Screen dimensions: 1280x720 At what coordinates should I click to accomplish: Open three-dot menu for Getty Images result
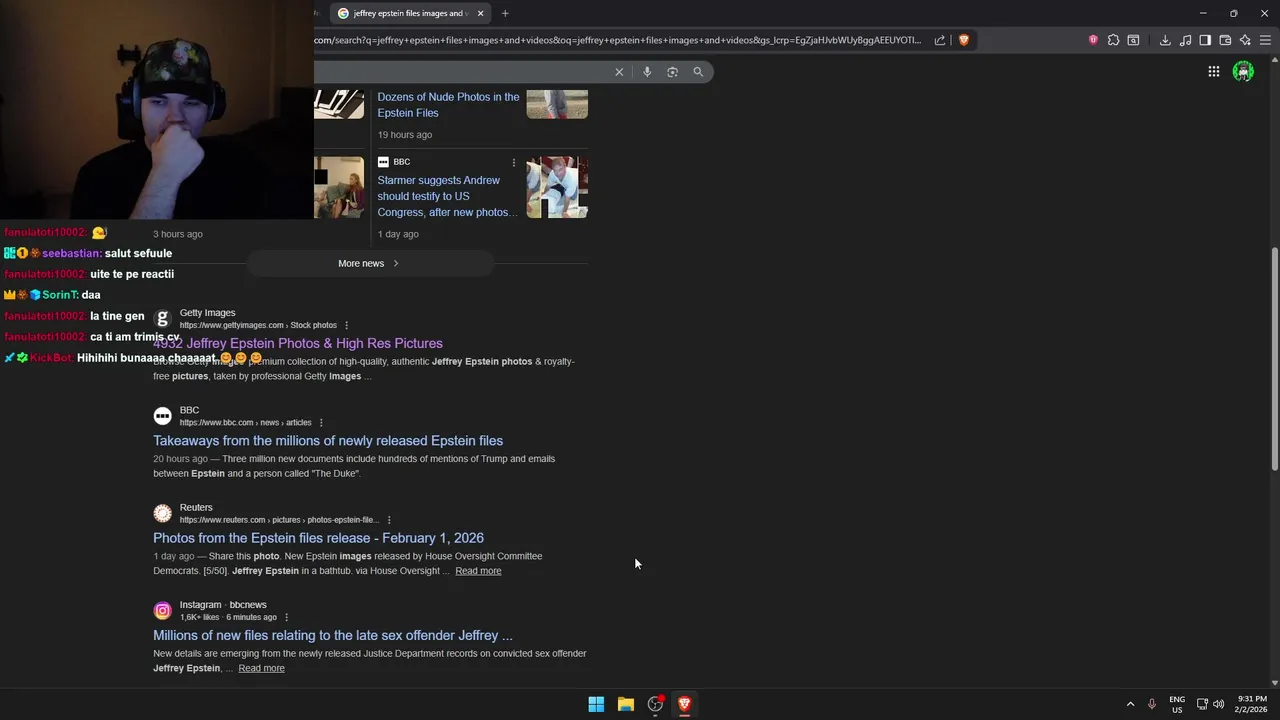pyautogui.click(x=347, y=325)
